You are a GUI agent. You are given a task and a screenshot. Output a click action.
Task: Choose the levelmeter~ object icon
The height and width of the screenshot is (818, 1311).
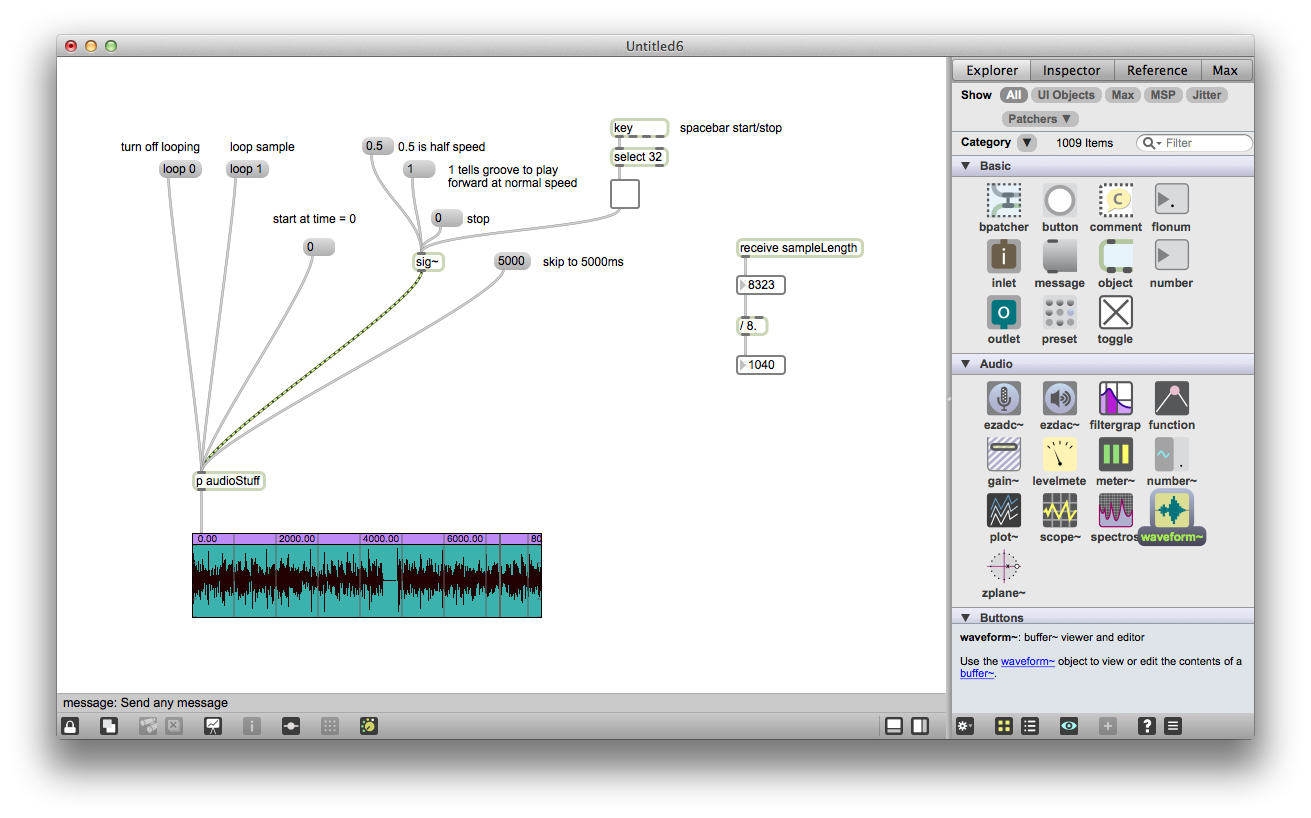(1060, 454)
